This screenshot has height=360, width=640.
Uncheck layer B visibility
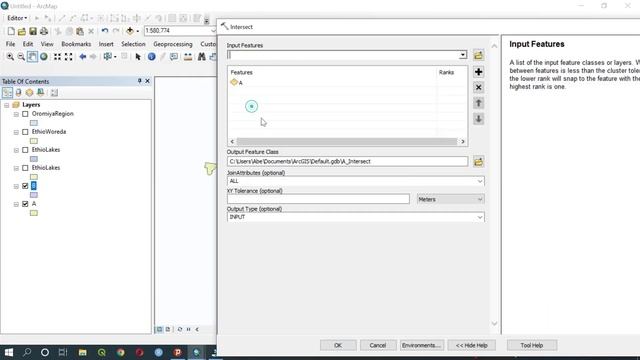click(x=25, y=186)
